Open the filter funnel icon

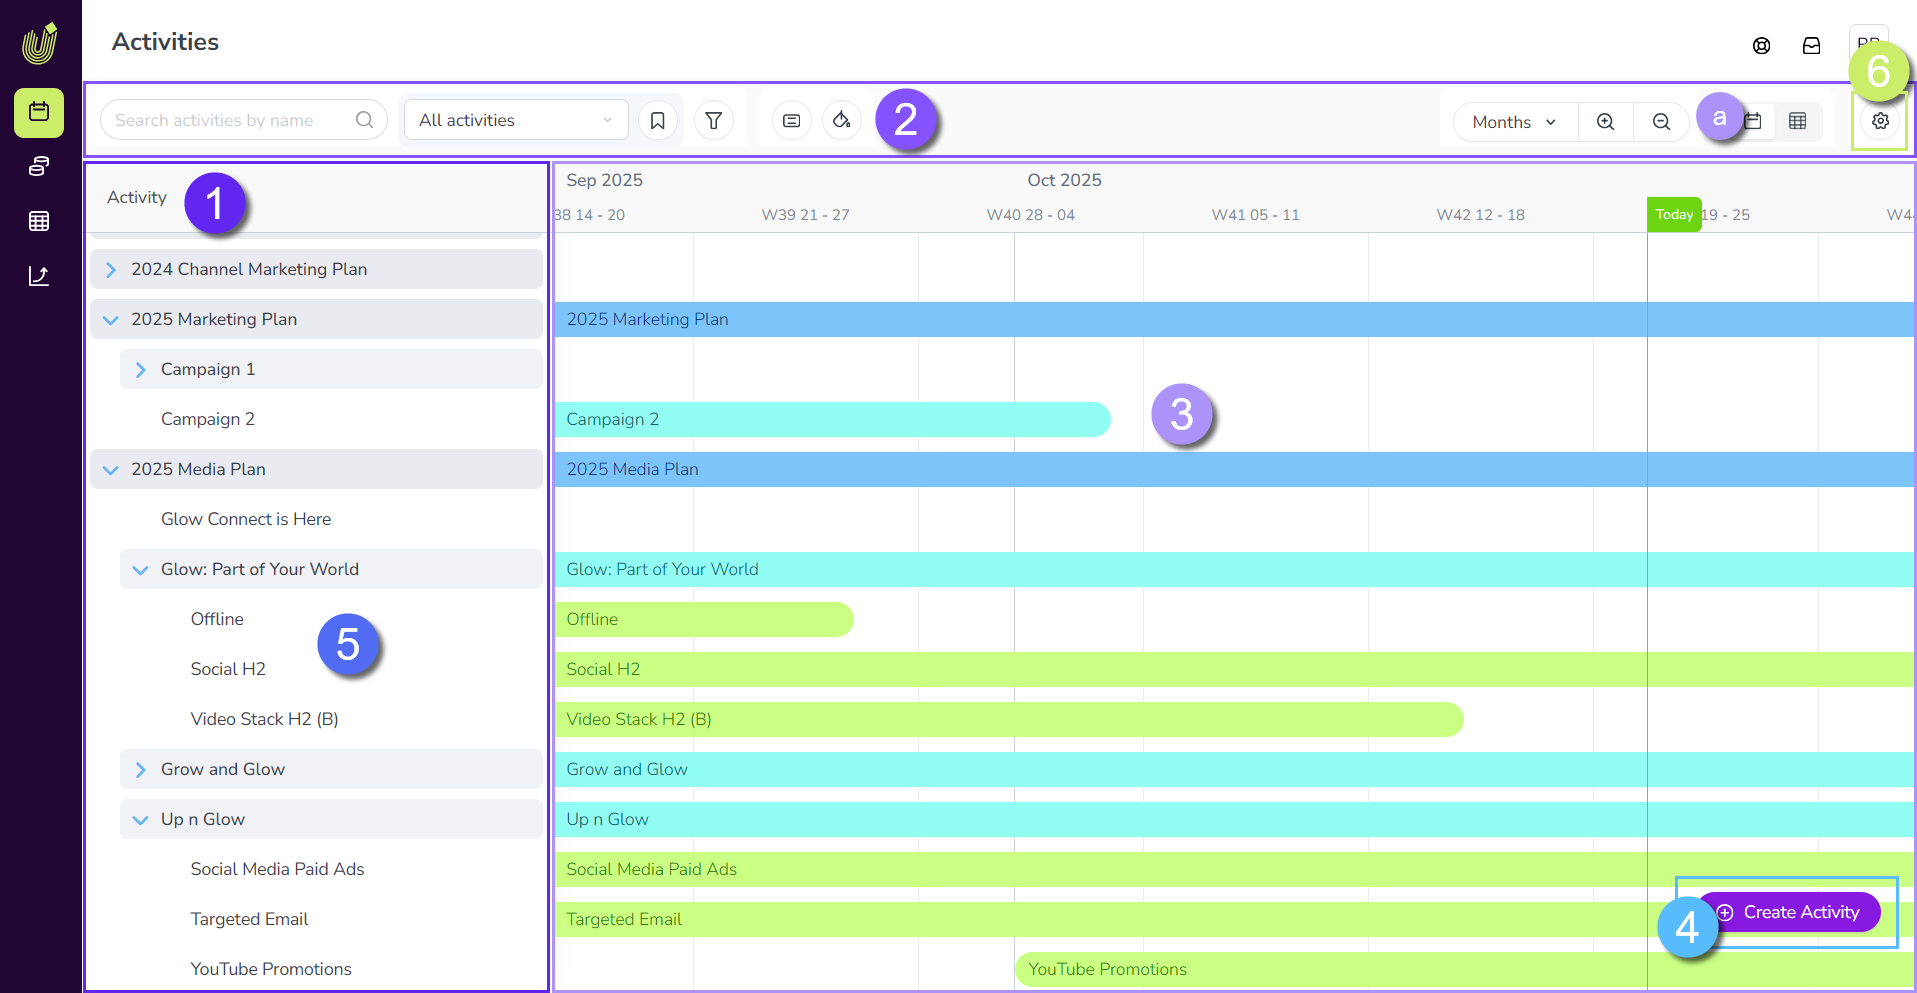(714, 120)
